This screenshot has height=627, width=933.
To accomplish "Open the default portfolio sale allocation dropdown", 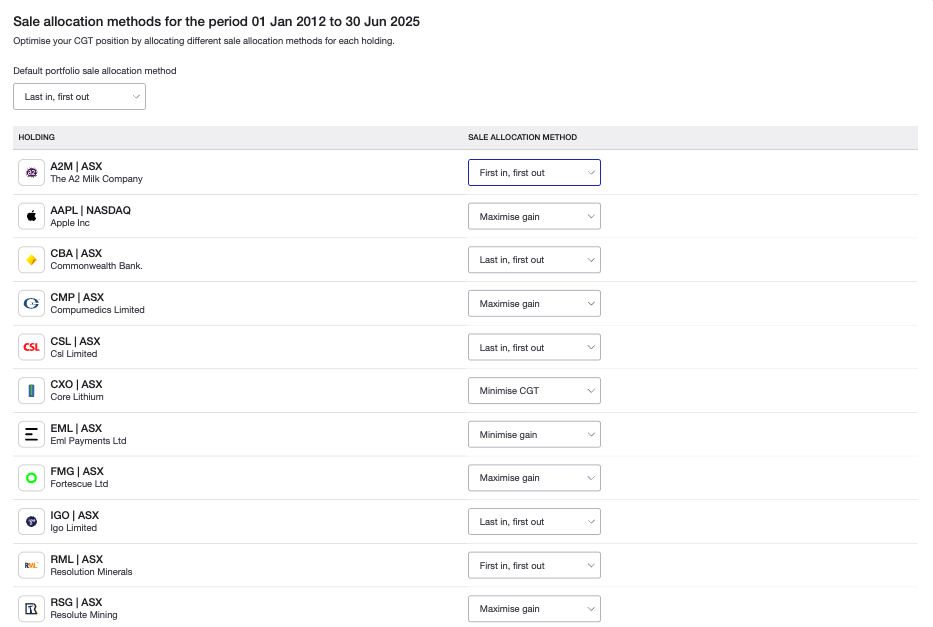I will pos(80,96).
